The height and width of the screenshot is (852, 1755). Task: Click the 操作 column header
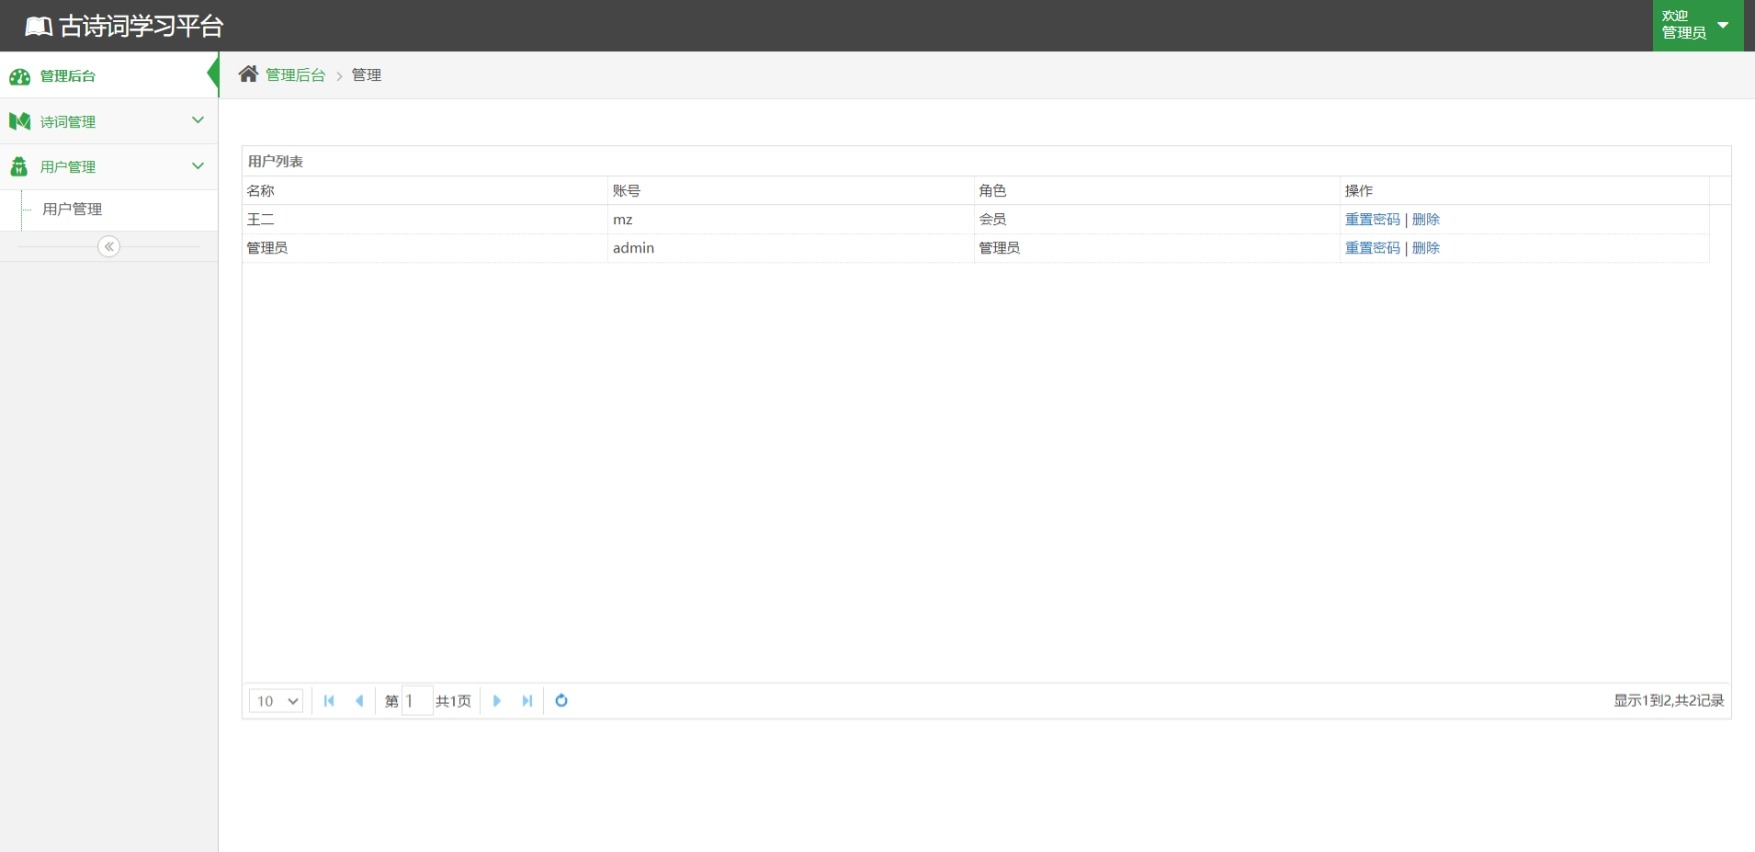point(1525,190)
